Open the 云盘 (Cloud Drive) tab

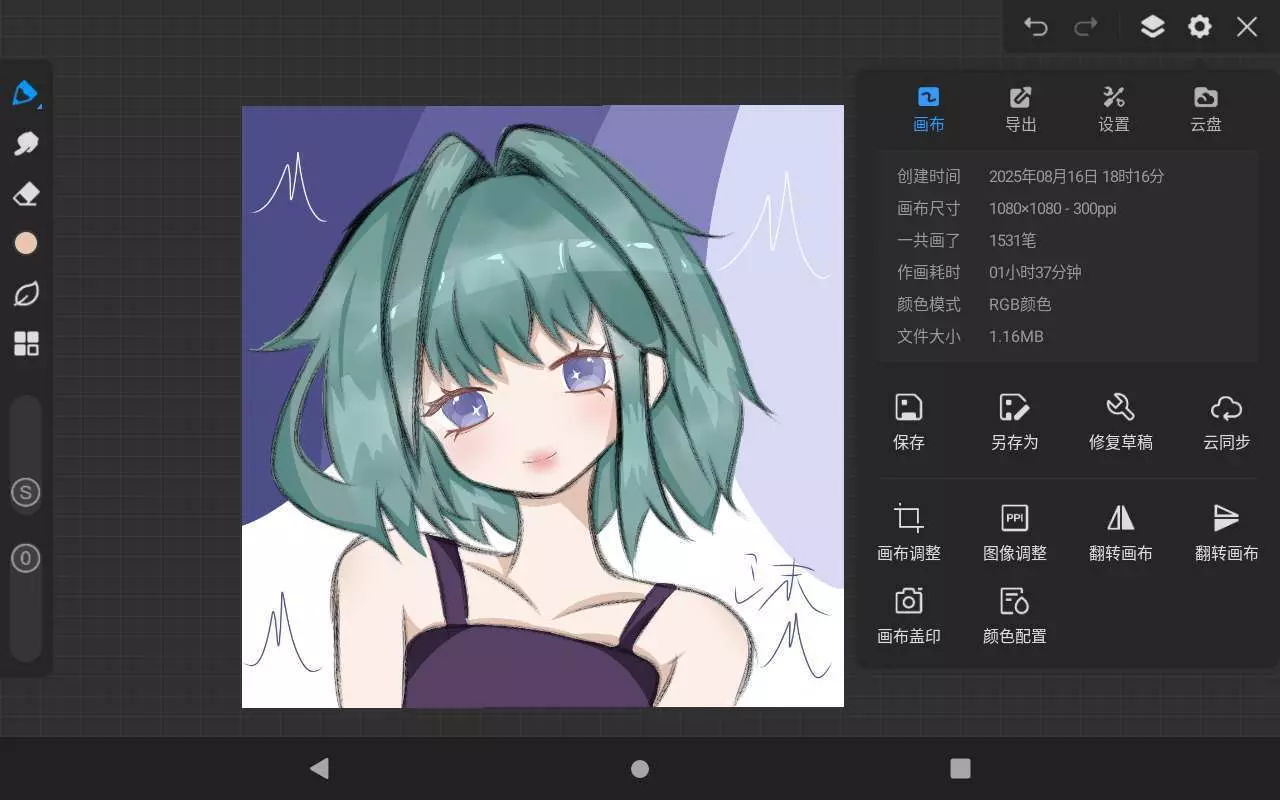coord(1205,109)
